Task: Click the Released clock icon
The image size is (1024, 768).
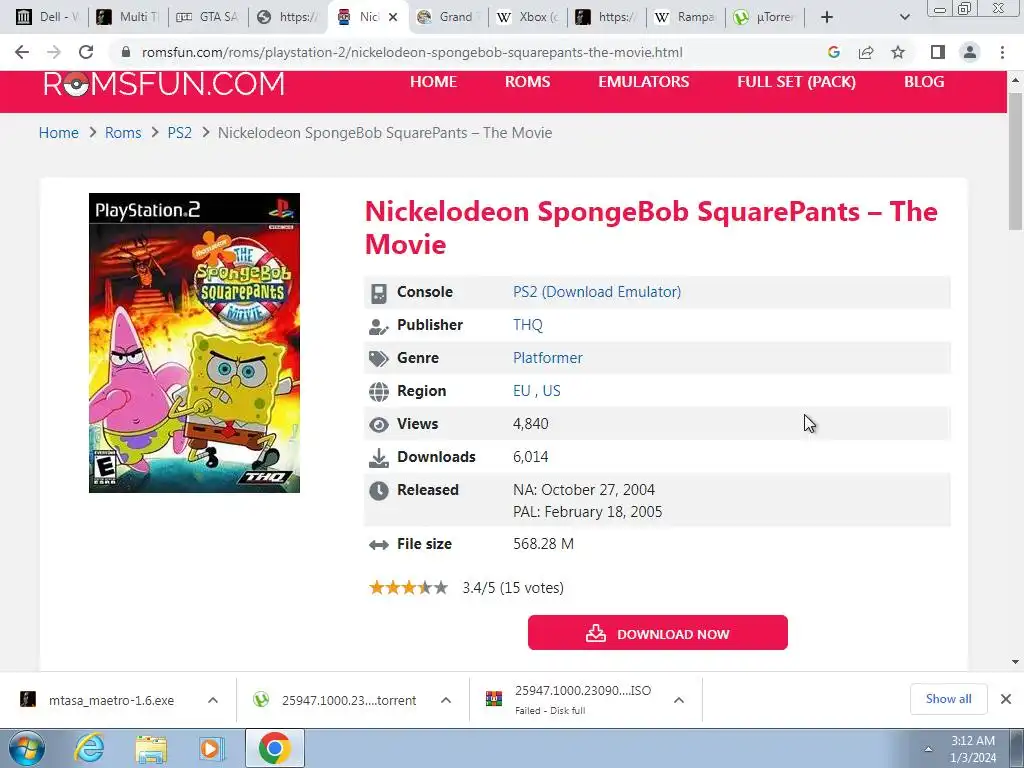Action: [x=379, y=490]
